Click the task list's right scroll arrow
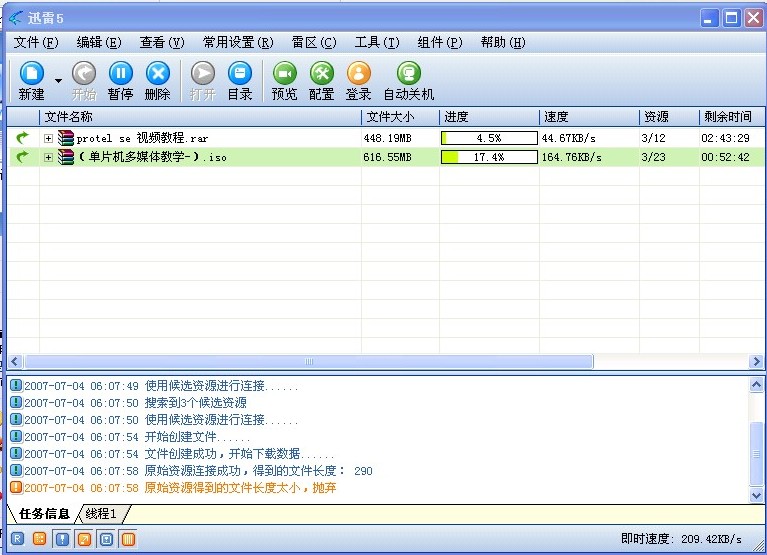The height and width of the screenshot is (555, 767). (756, 362)
